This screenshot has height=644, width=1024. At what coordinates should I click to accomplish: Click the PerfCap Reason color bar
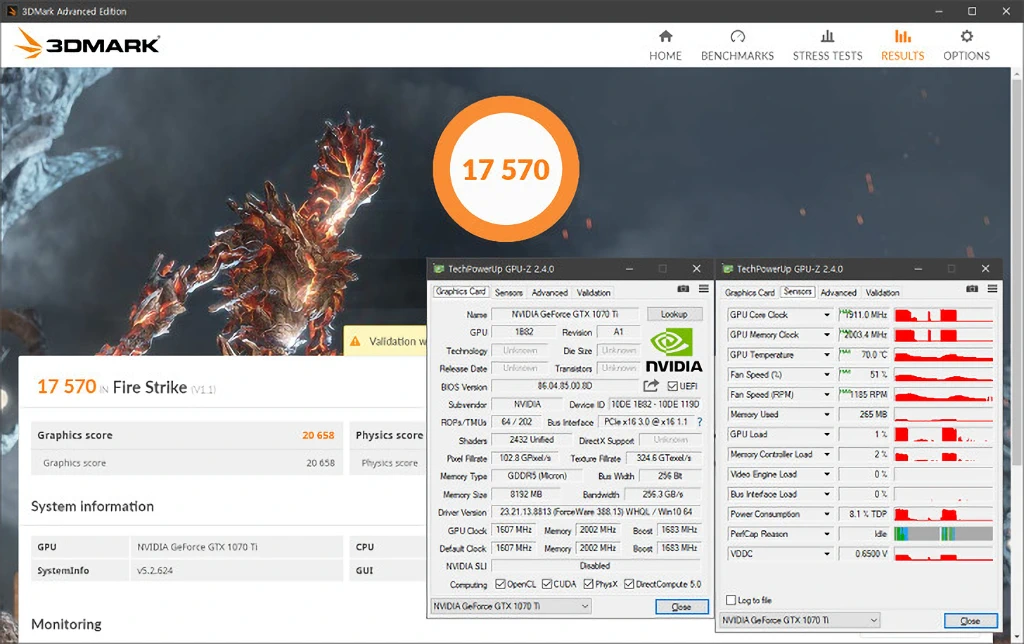[944, 534]
